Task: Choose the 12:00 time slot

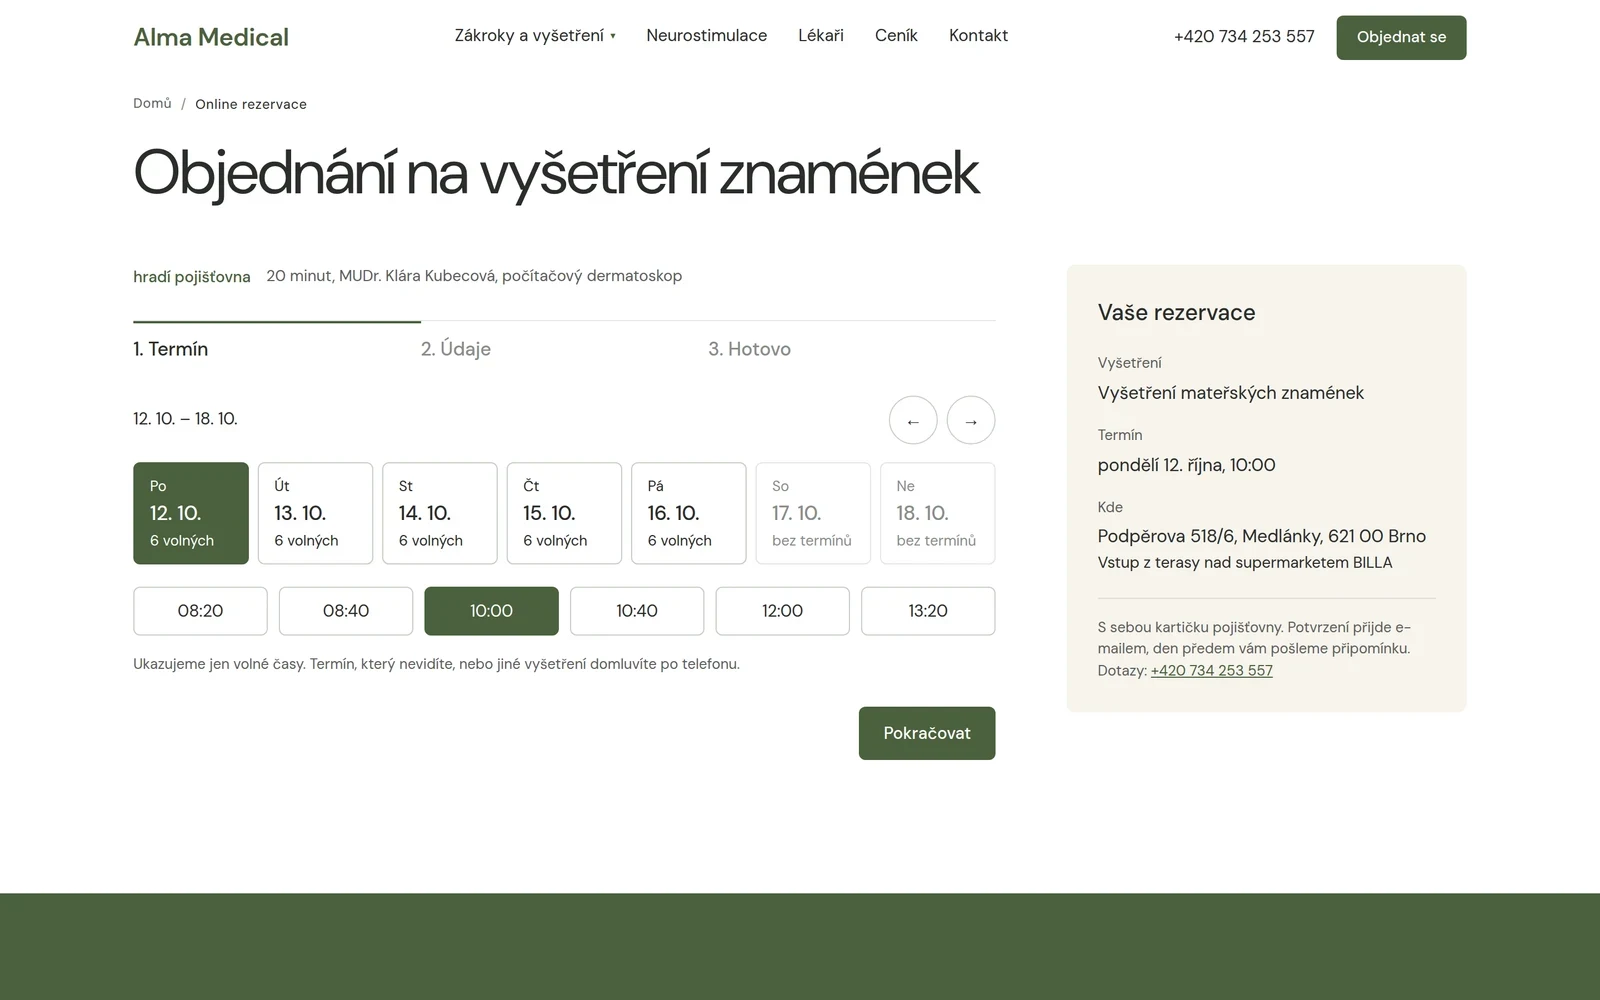Action: click(x=782, y=611)
